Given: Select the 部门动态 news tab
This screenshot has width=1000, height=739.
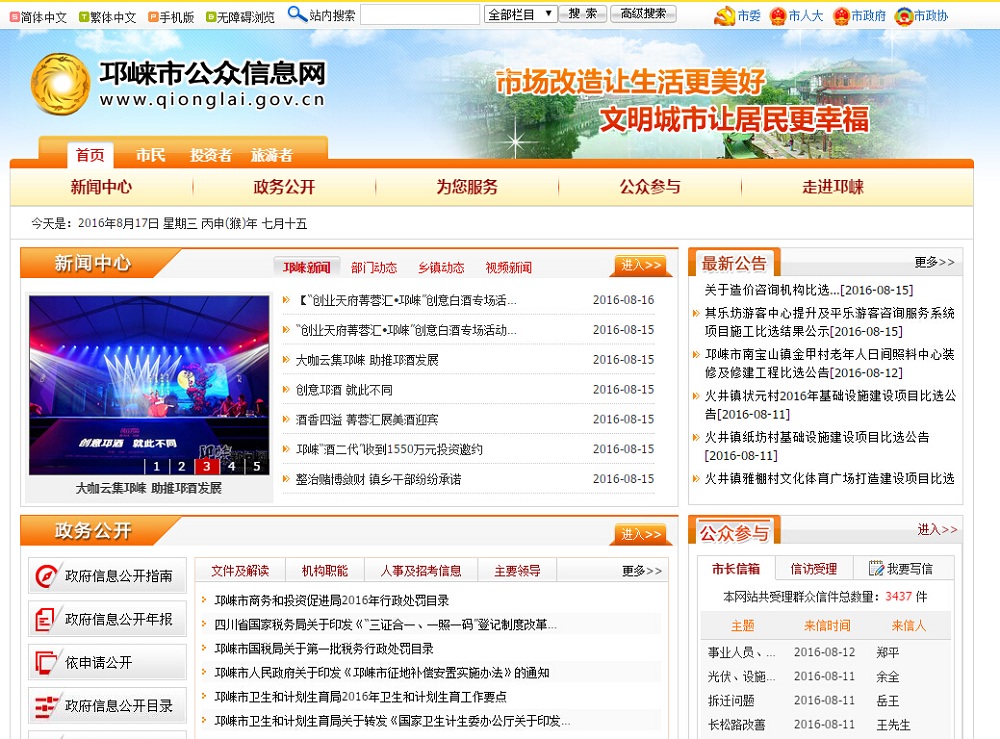Looking at the screenshot, I should tap(374, 267).
